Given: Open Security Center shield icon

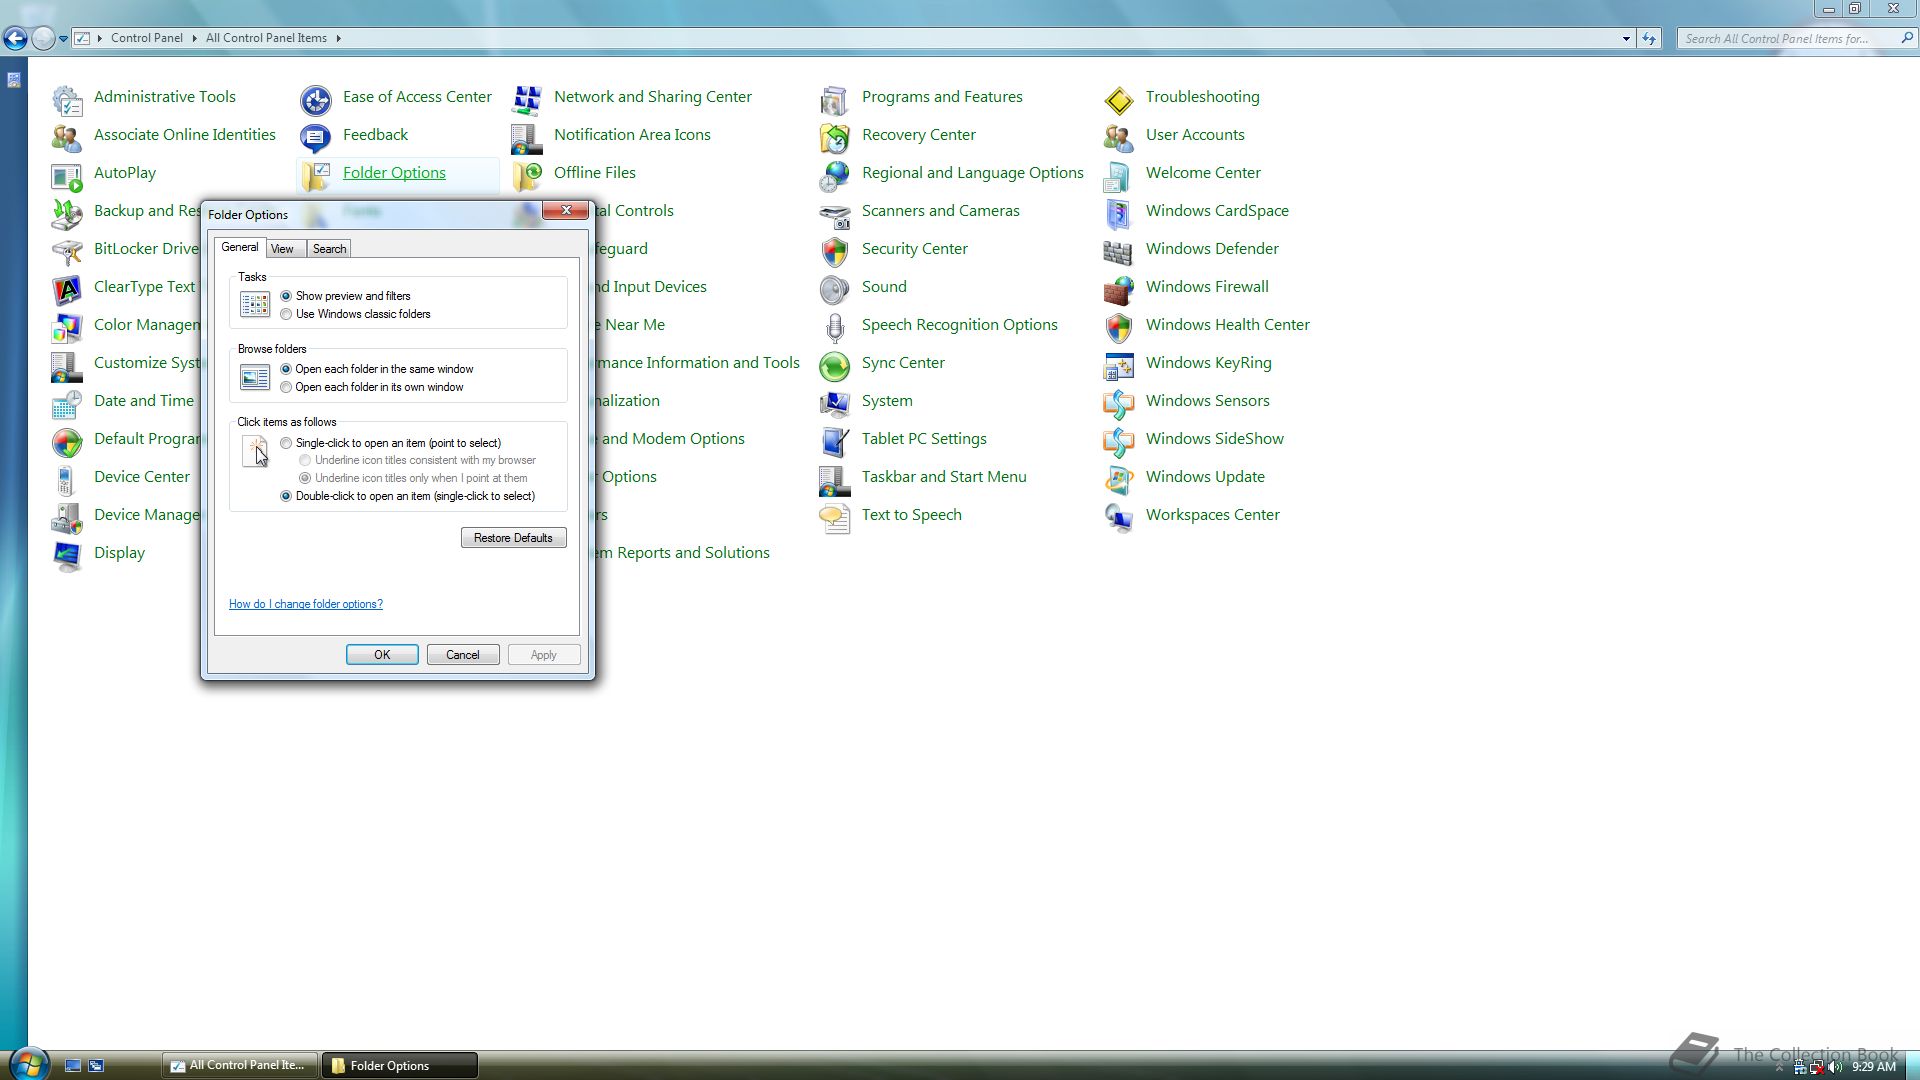Looking at the screenshot, I should tap(835, 250).
